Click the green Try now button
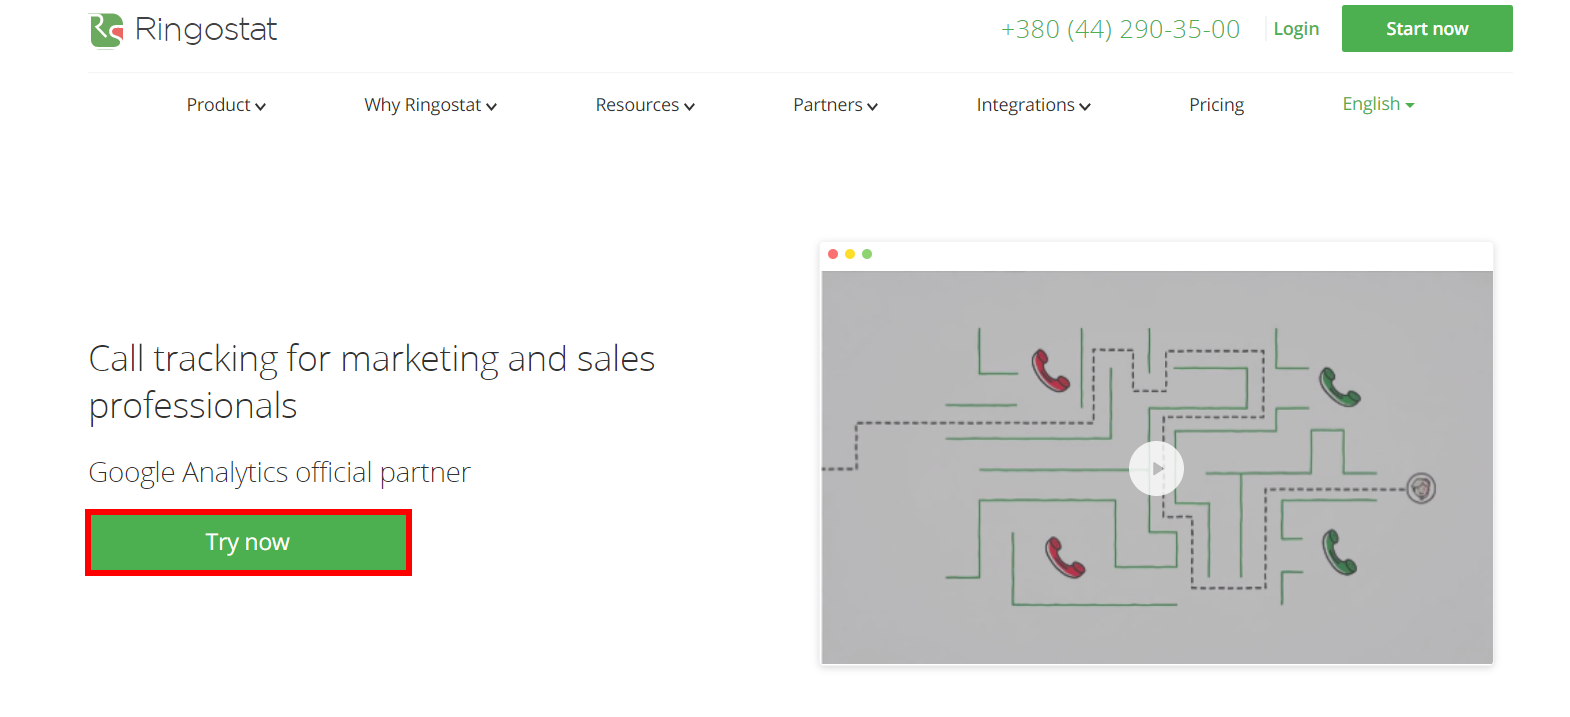The height and width of the screenshot is (717, 1570). click(248, 542)
